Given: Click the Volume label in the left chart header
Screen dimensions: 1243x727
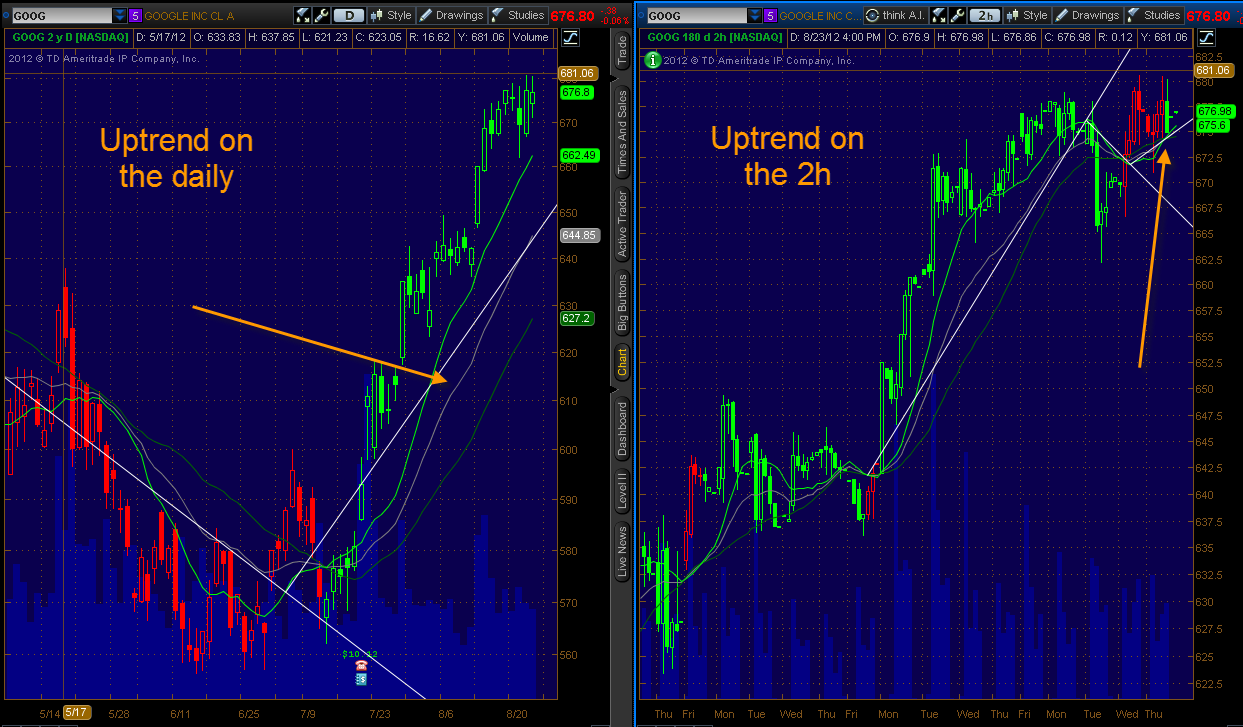Looking at the screenshot, I should (x=530, y=37).
